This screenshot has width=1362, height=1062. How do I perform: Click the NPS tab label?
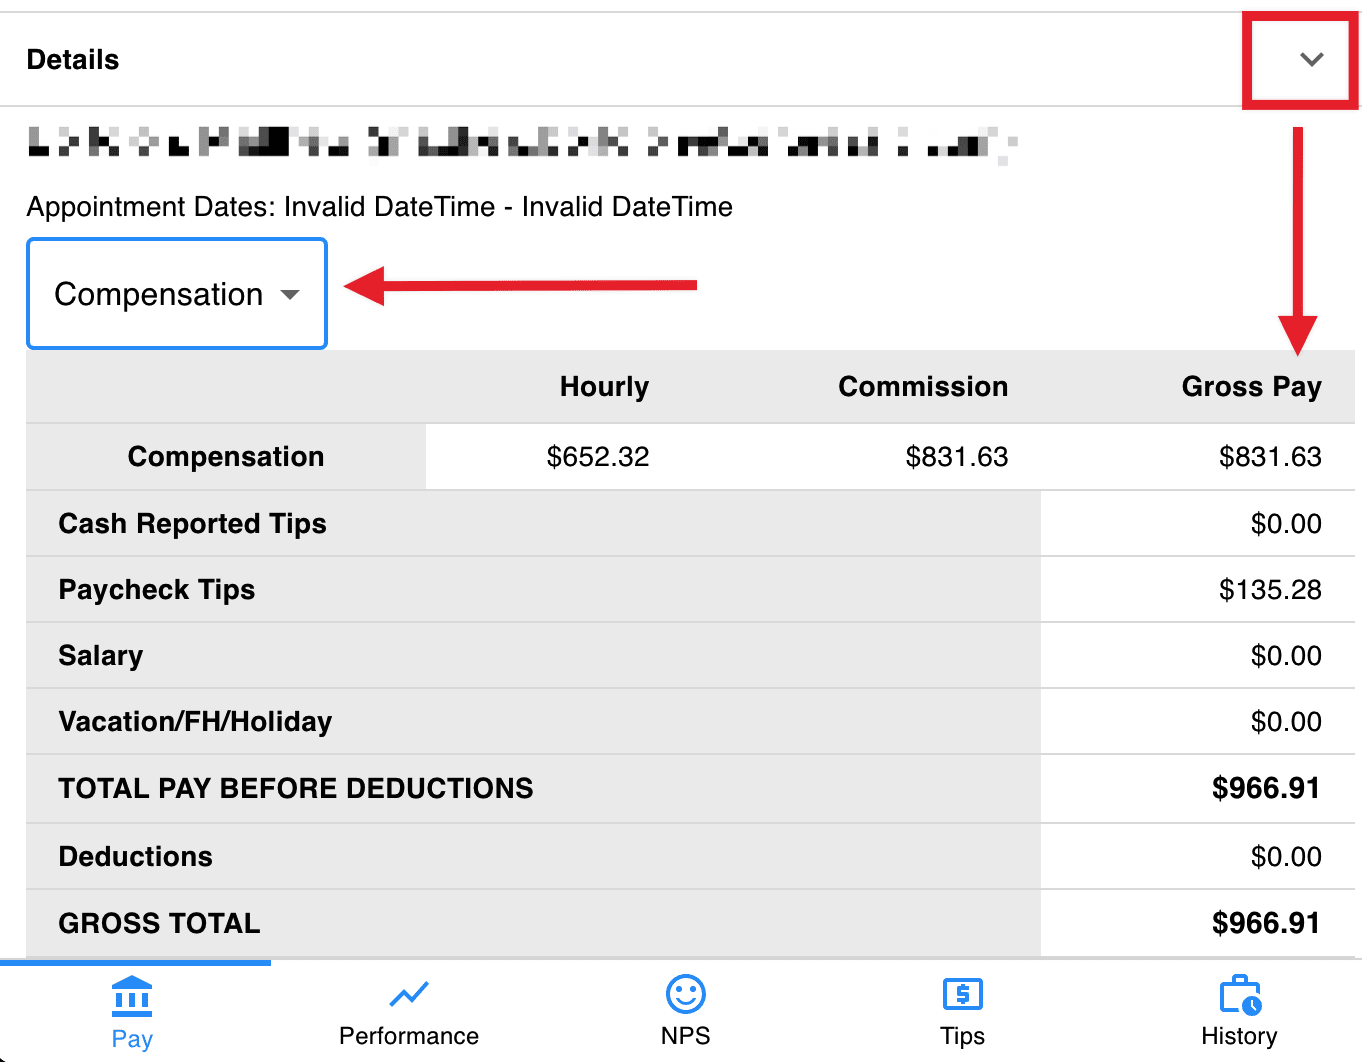tap(686, 1036)
